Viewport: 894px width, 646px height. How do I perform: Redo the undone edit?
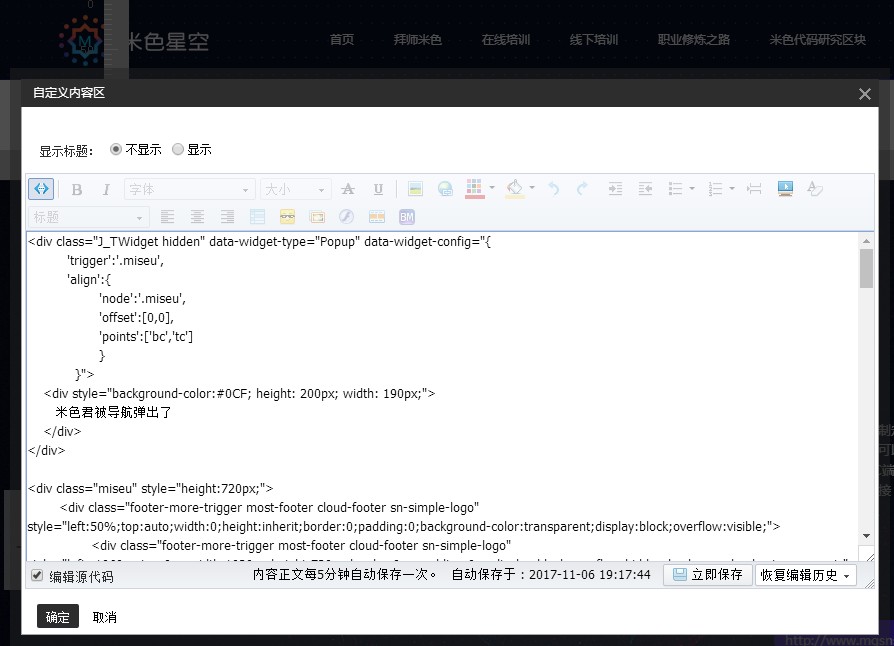581,189
